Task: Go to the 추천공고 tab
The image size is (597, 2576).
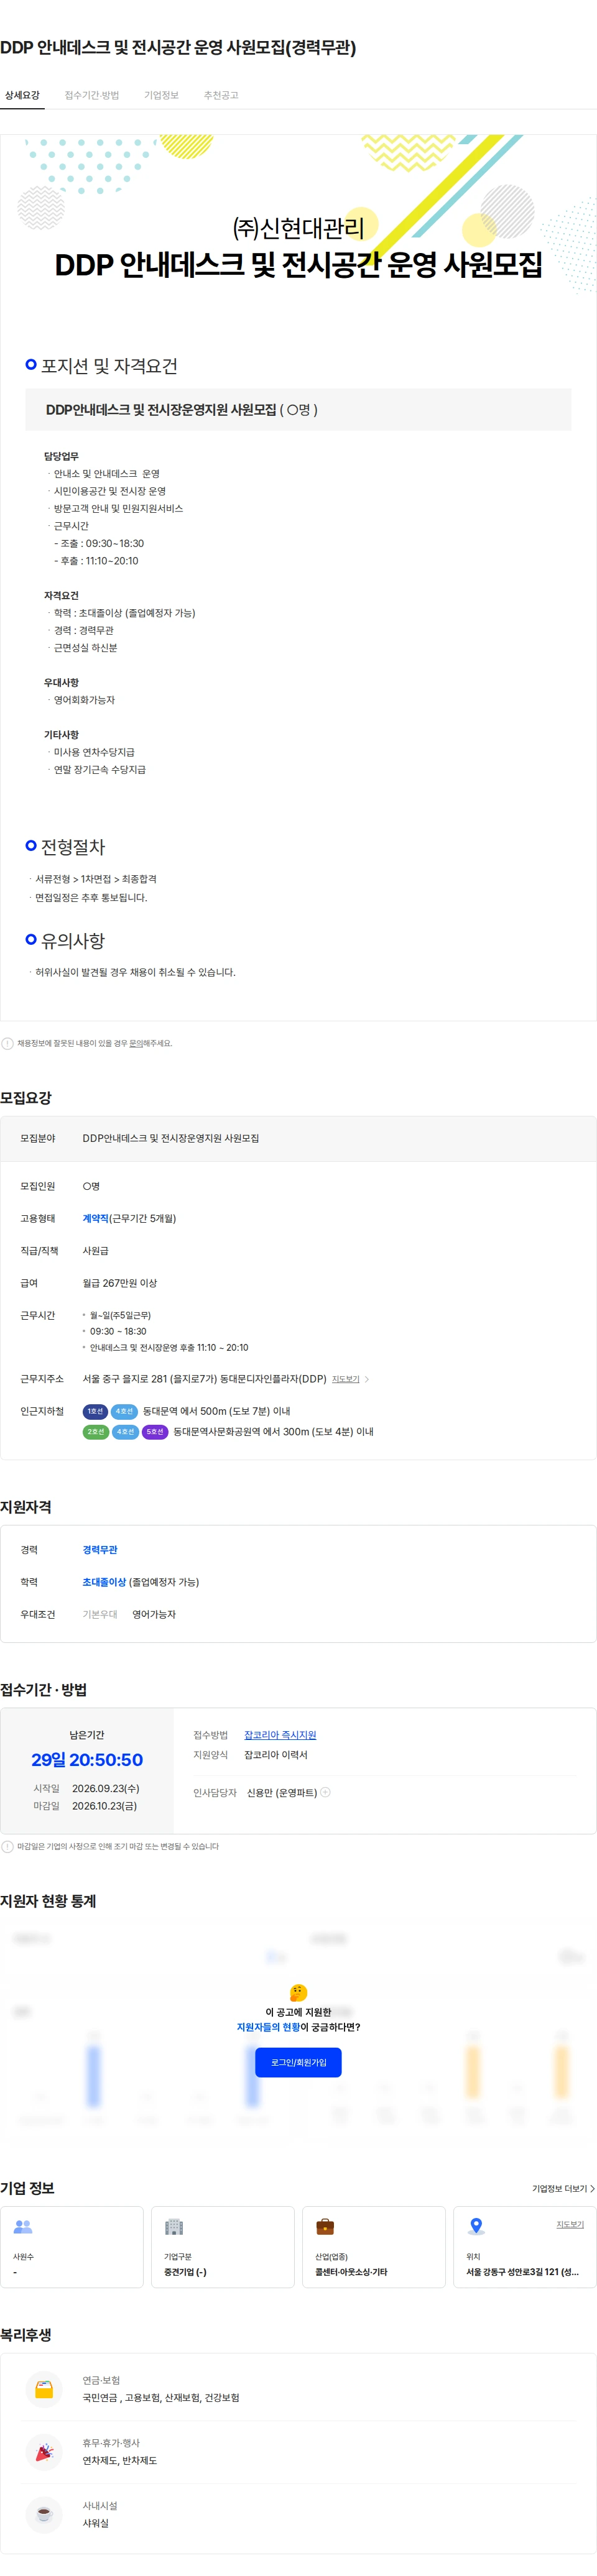Action: point(221,95)
